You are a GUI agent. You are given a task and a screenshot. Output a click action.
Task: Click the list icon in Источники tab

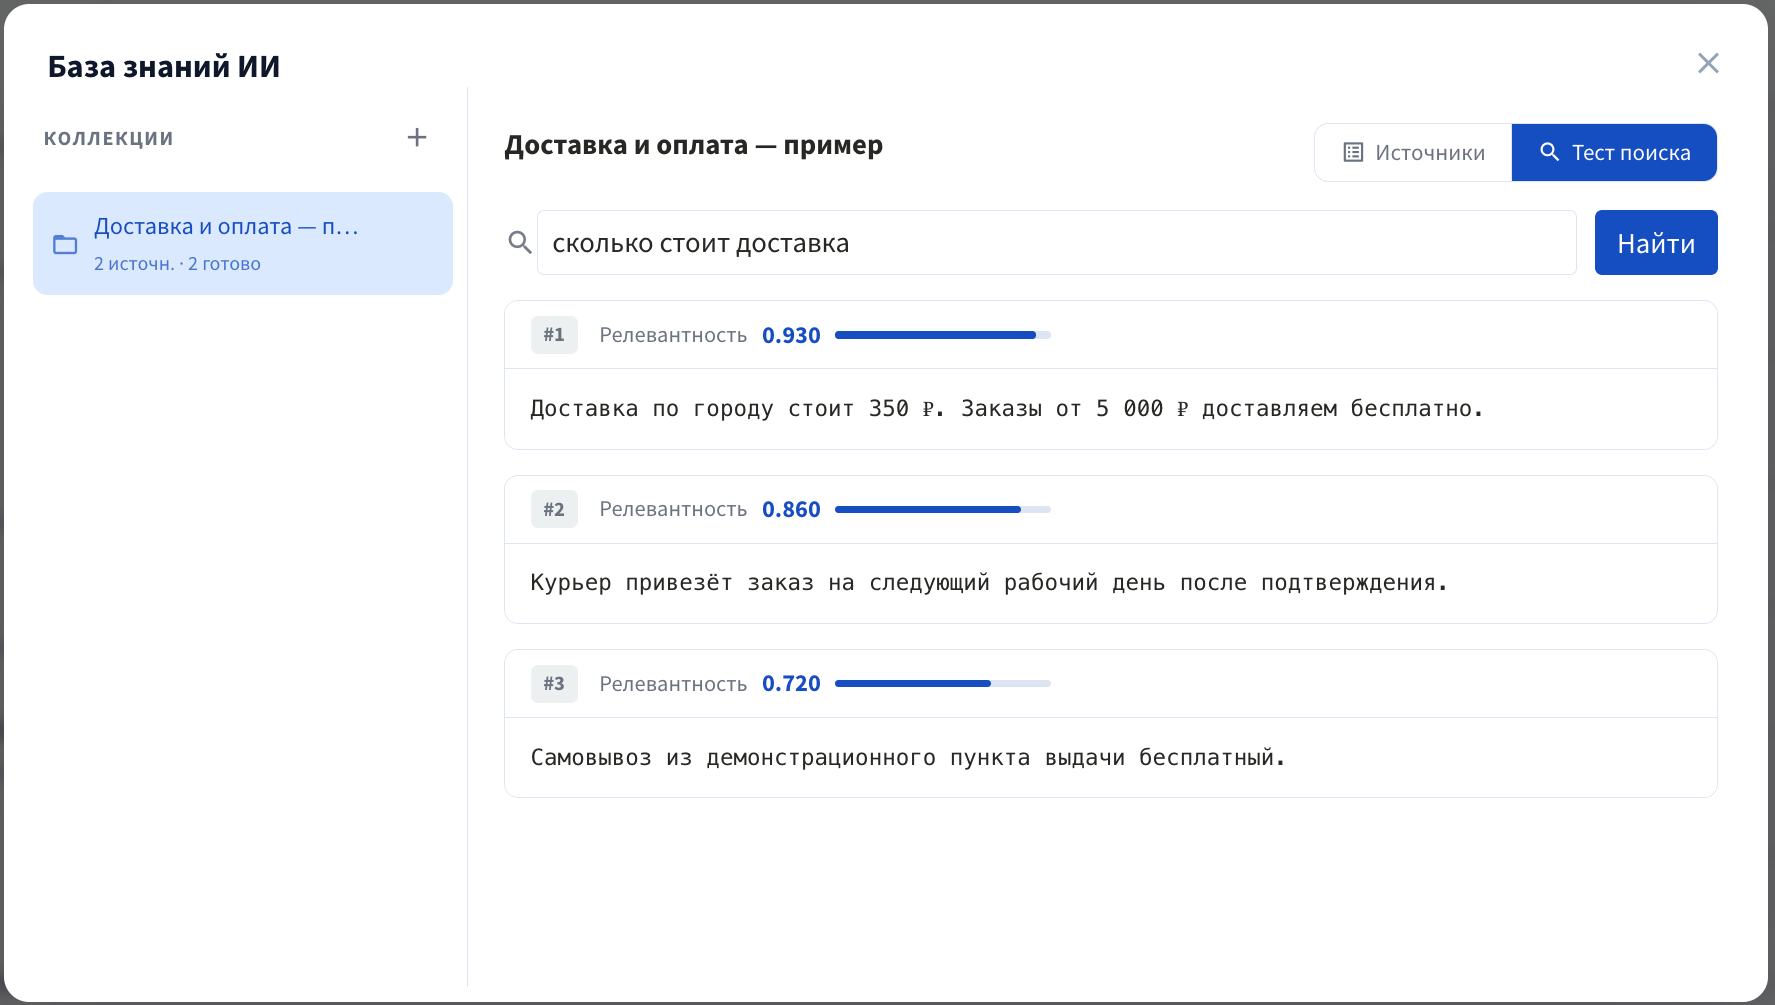click(x=1353, y=152)
